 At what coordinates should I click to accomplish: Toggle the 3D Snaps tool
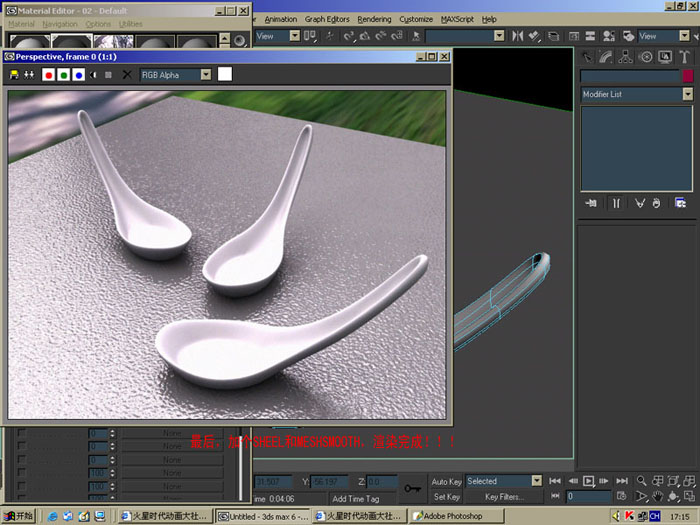(349, 36)
